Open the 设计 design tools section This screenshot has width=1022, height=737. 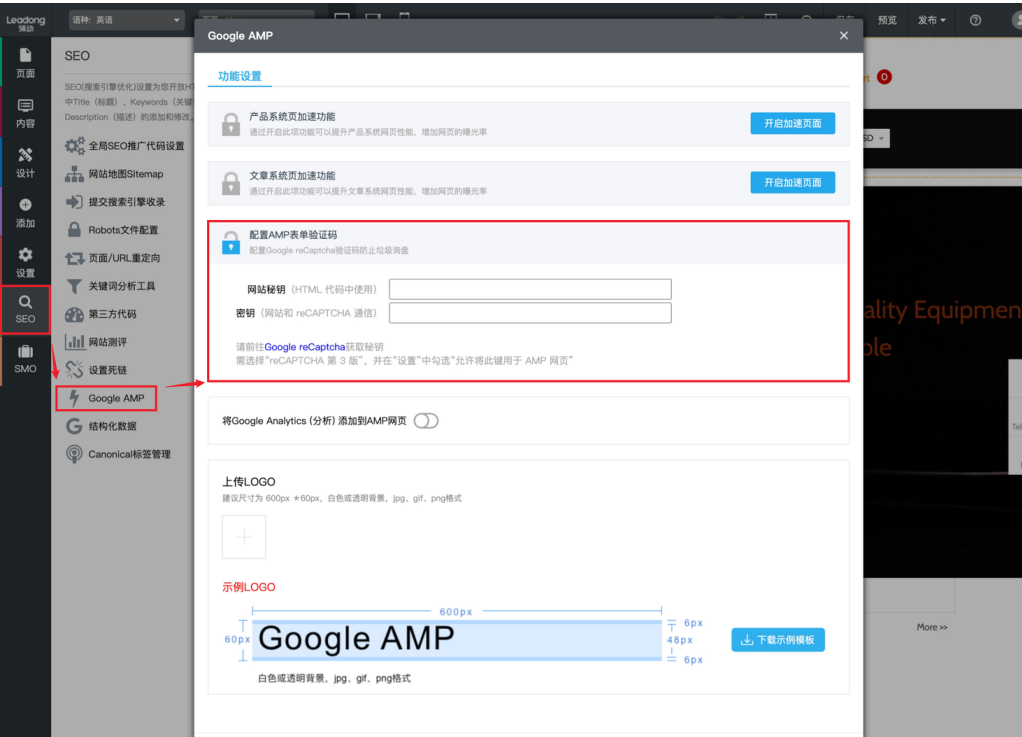(25, 163)
